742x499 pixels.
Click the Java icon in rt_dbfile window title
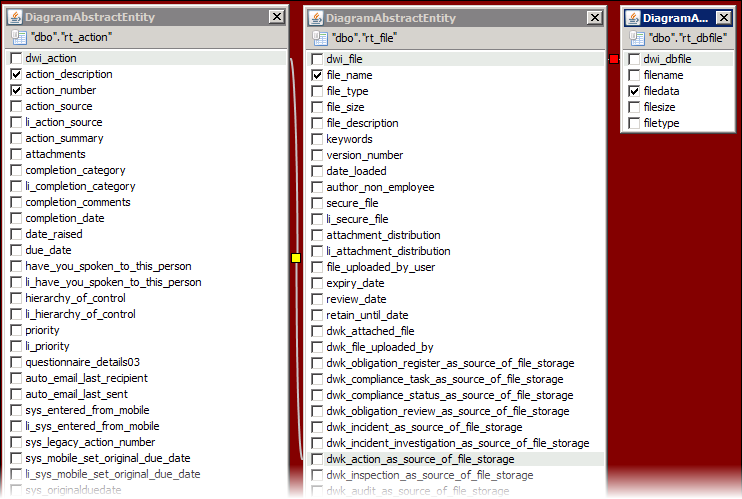point(633,18)
